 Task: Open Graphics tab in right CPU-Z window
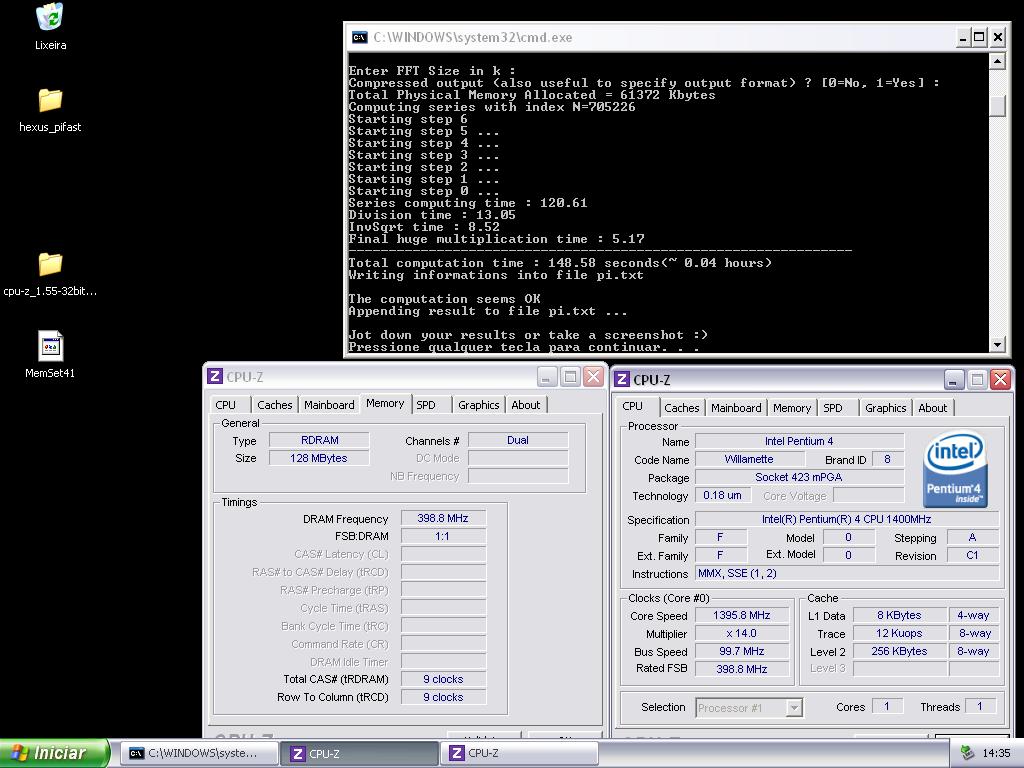[x=886, y=408]
